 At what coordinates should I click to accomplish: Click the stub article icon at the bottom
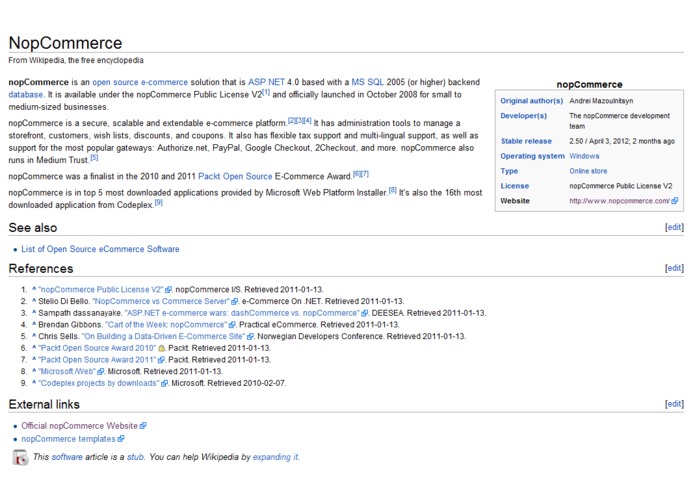tap(20, 457)
